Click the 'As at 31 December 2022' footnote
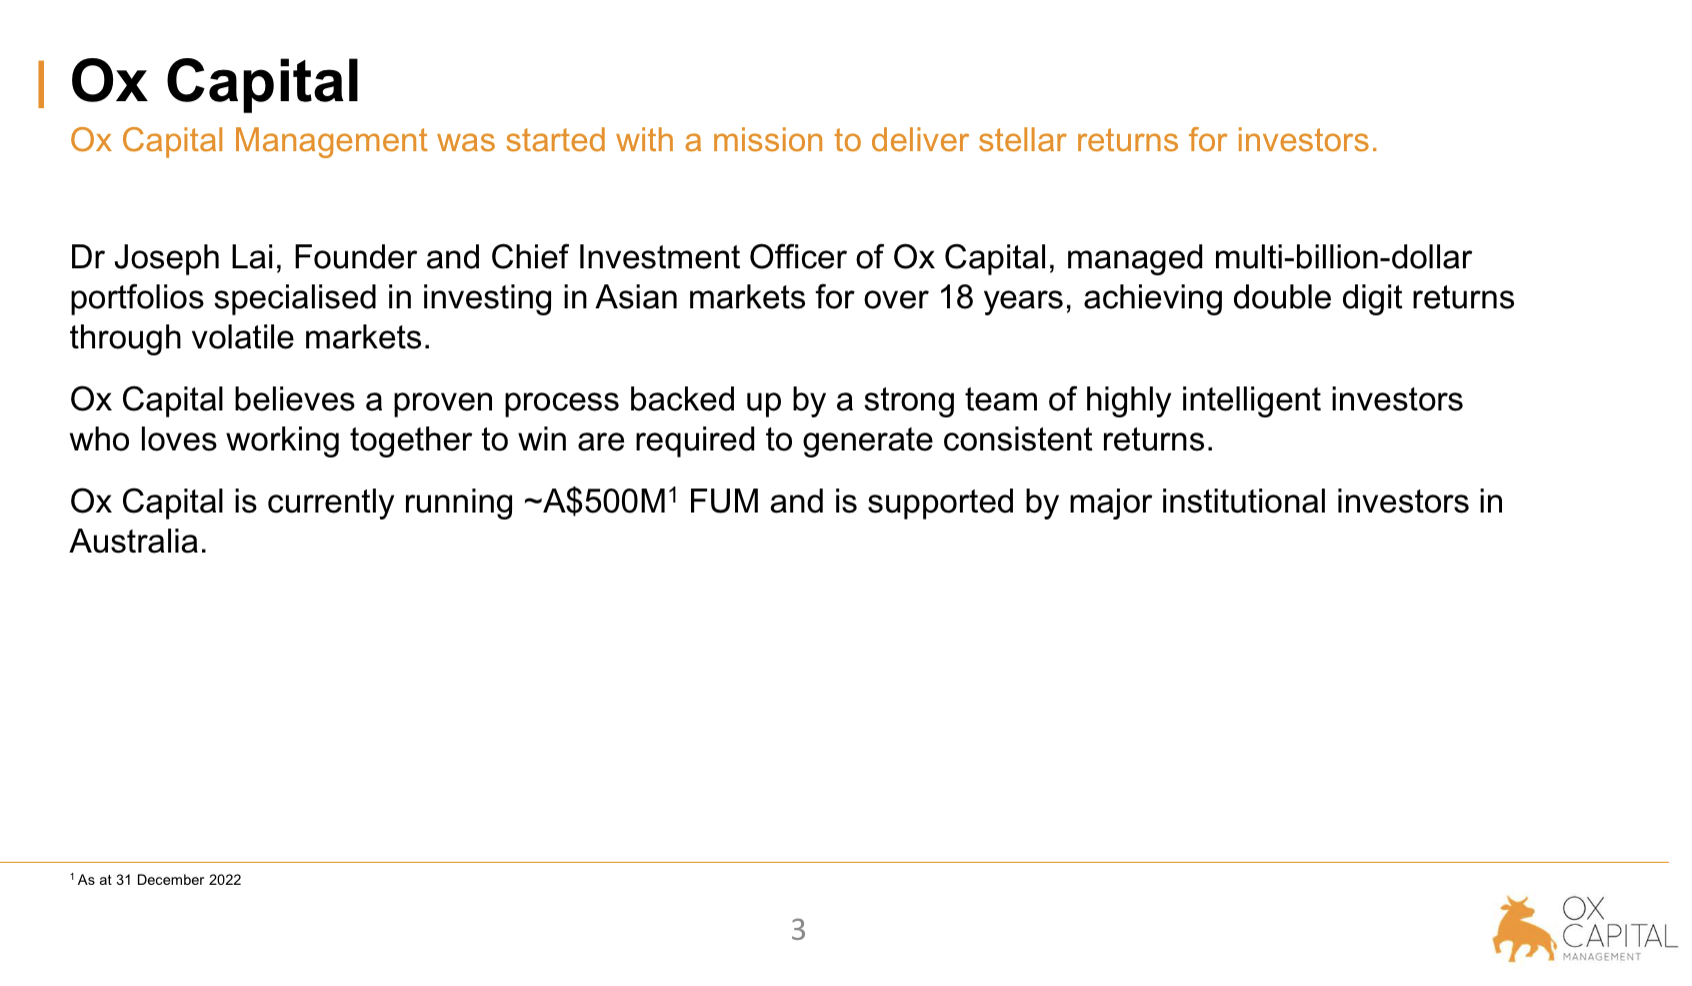This screenshot has height=986, width=1692. tap(159, 880)
